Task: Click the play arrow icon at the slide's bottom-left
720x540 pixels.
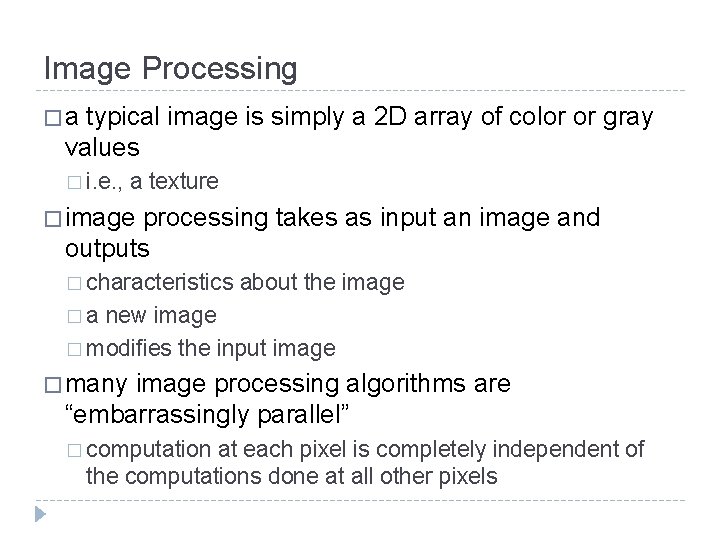Action: (40, 516)
